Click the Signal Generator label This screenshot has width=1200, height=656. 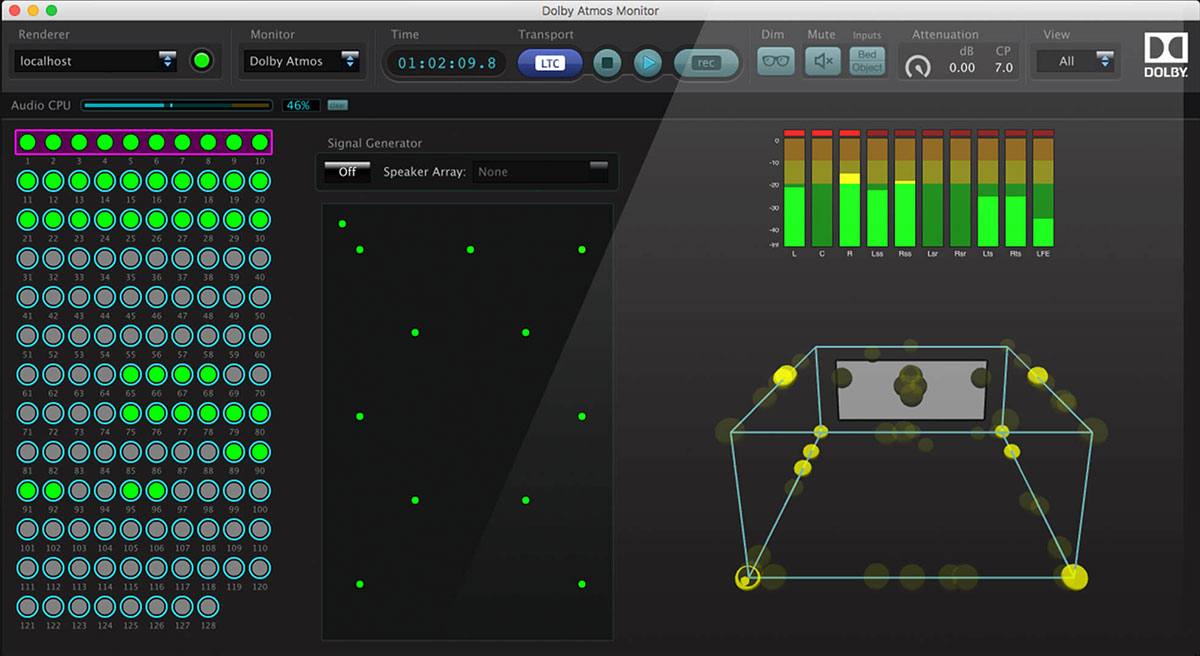pyautogui.click(x=375, y=143)
